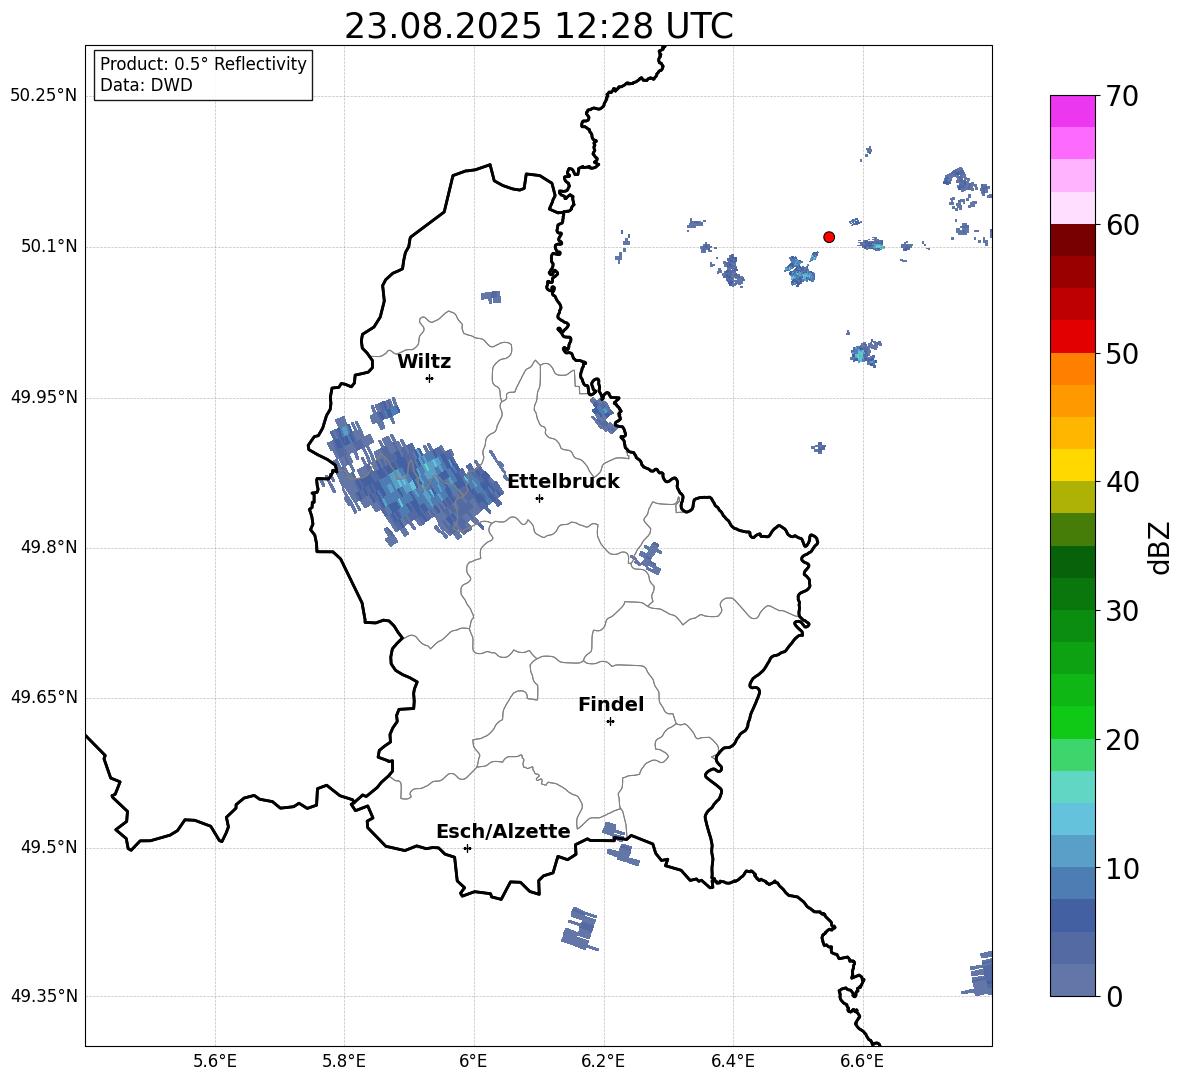Click the Esch/Alzette station label

pos(503,832)
